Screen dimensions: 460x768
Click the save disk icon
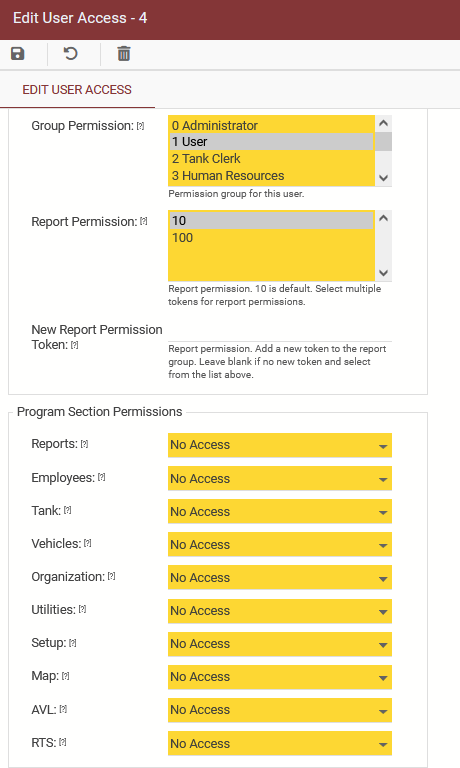pos(18,53)
